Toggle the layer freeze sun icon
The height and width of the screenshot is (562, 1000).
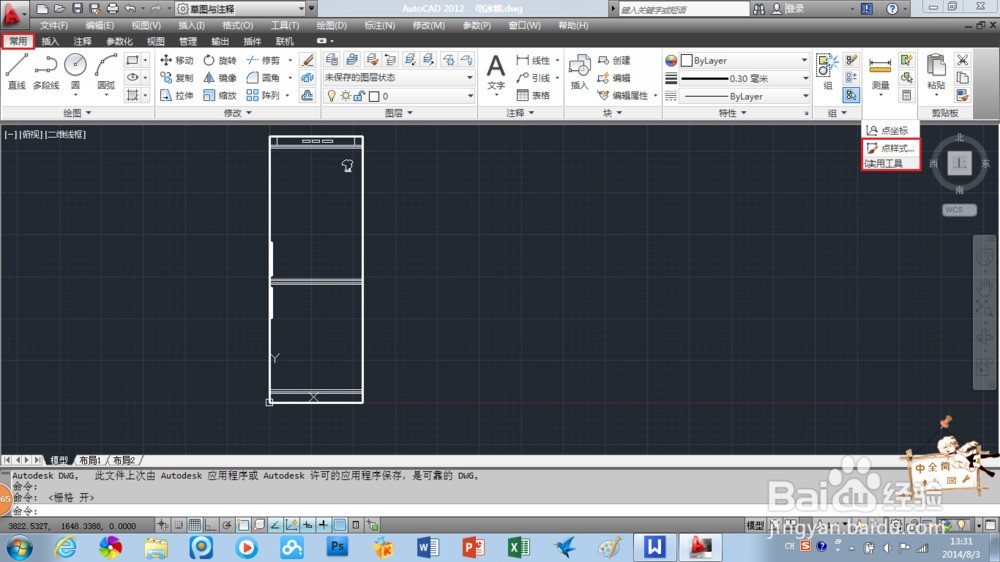345,97
